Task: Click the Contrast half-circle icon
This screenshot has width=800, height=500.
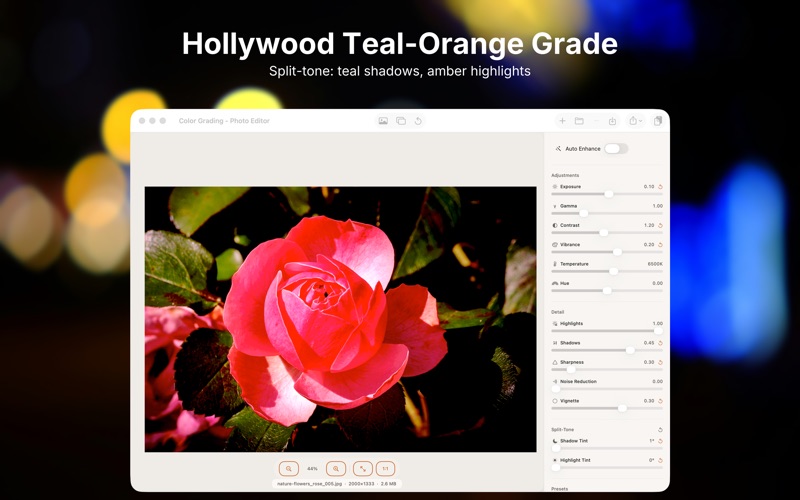Action: point(555,225)
